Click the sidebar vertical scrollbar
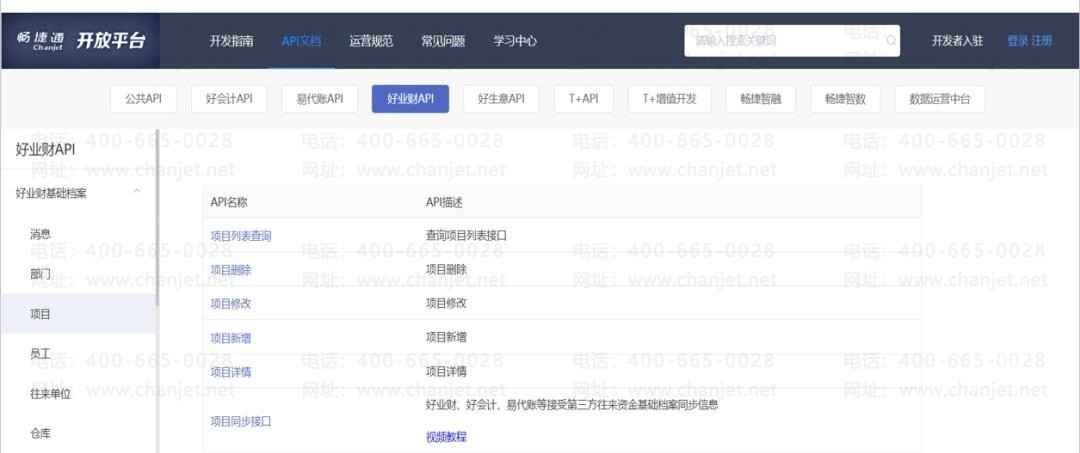This screenshot has width=1080, height=453. tap(157, 218)
